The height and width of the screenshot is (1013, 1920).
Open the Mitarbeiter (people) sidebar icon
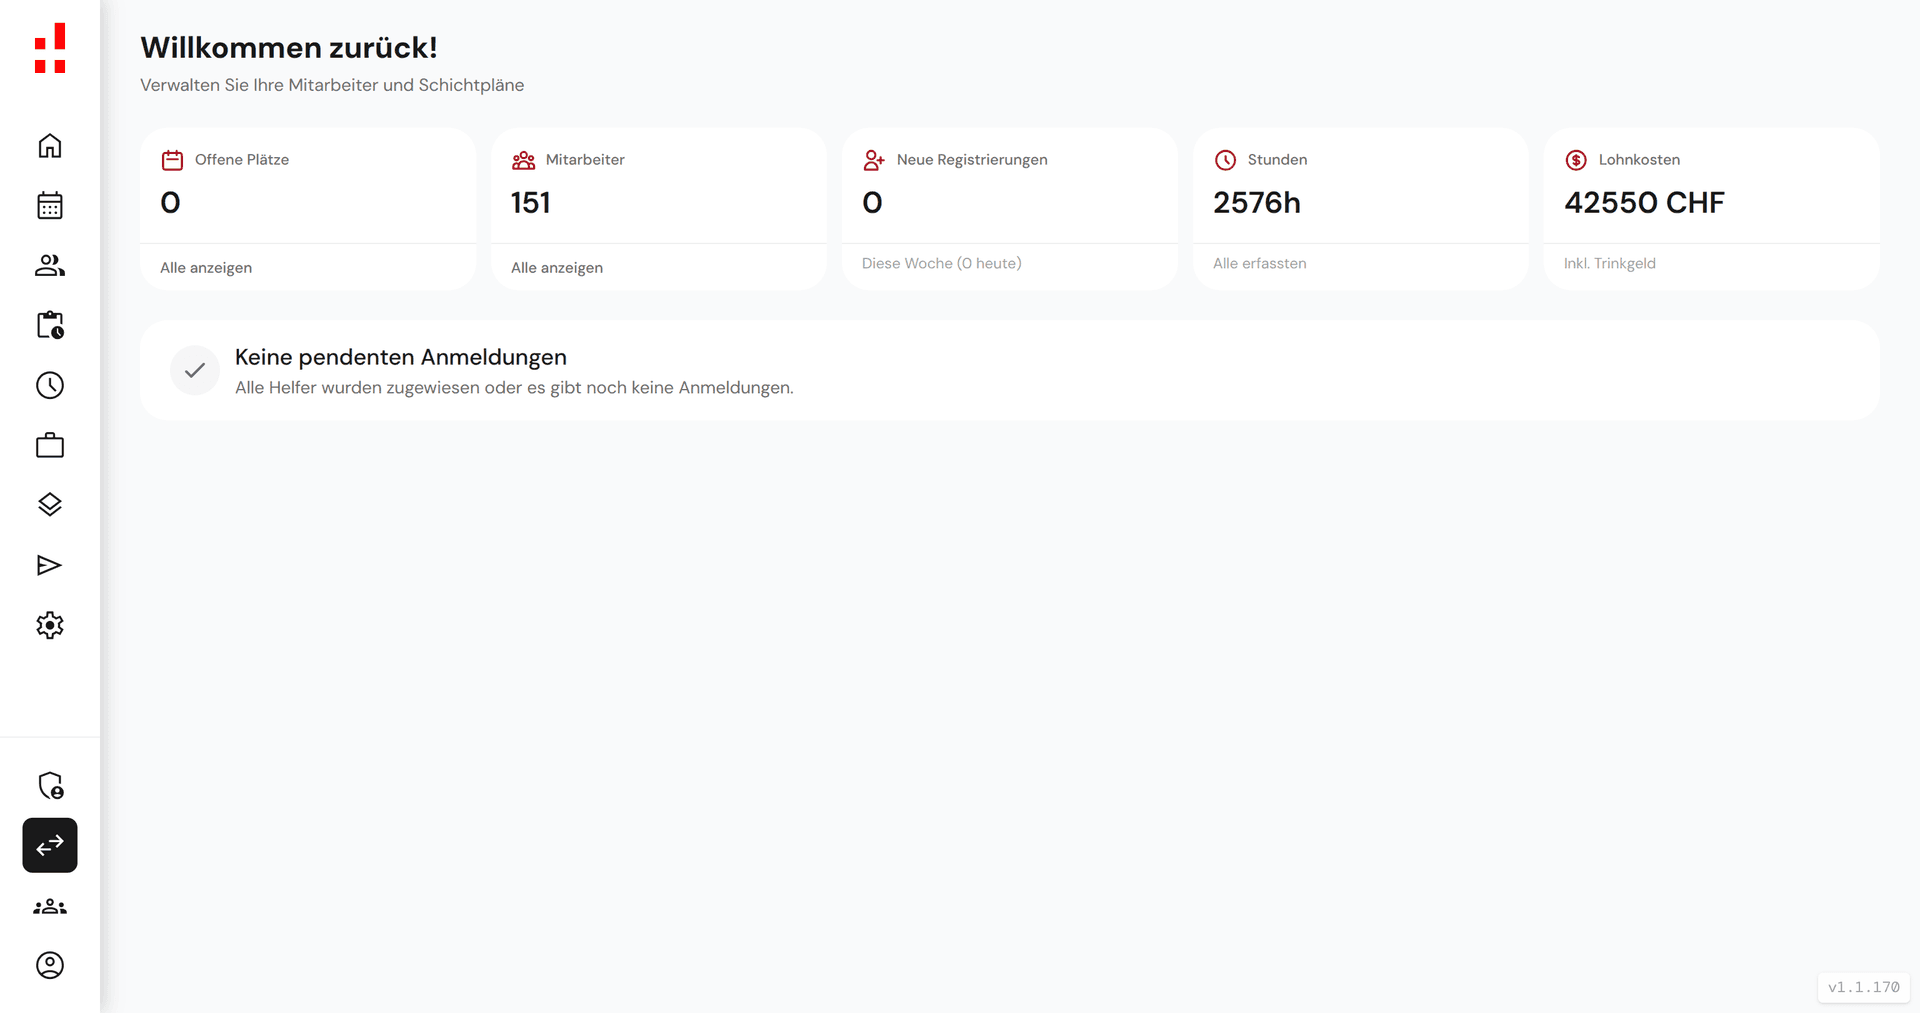pyautogui.click(x=49, y=265)
